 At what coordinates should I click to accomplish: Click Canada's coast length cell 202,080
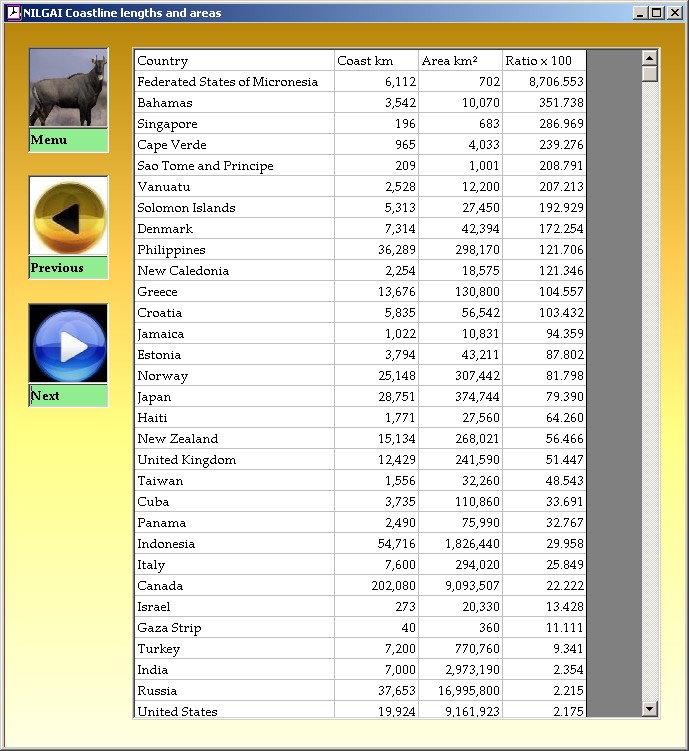coord(376,586)
